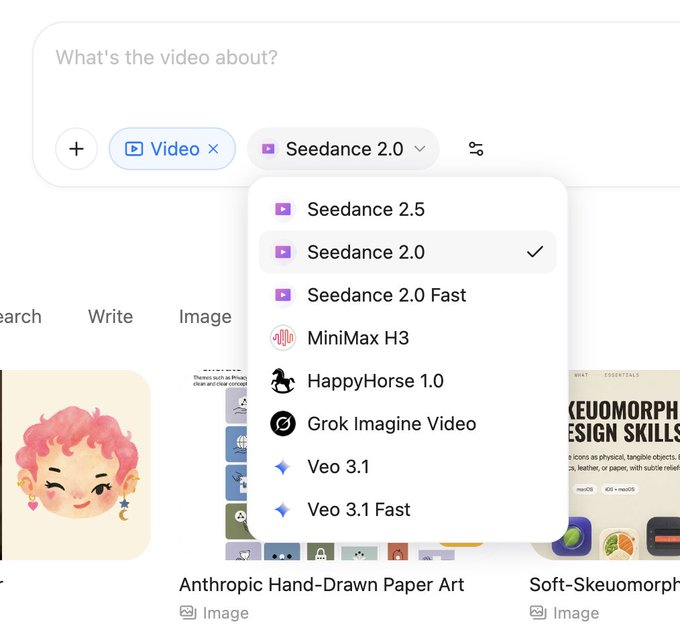Select the Video mode chip
Screen dimensions: 680x638
click(x=172, y=149)
